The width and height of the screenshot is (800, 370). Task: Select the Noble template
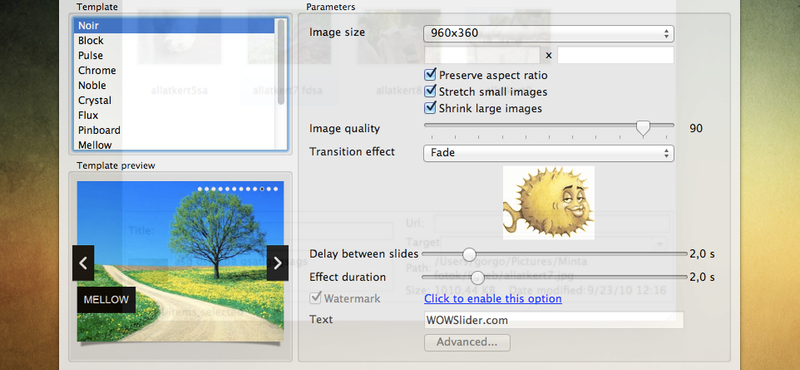[173, 85]
